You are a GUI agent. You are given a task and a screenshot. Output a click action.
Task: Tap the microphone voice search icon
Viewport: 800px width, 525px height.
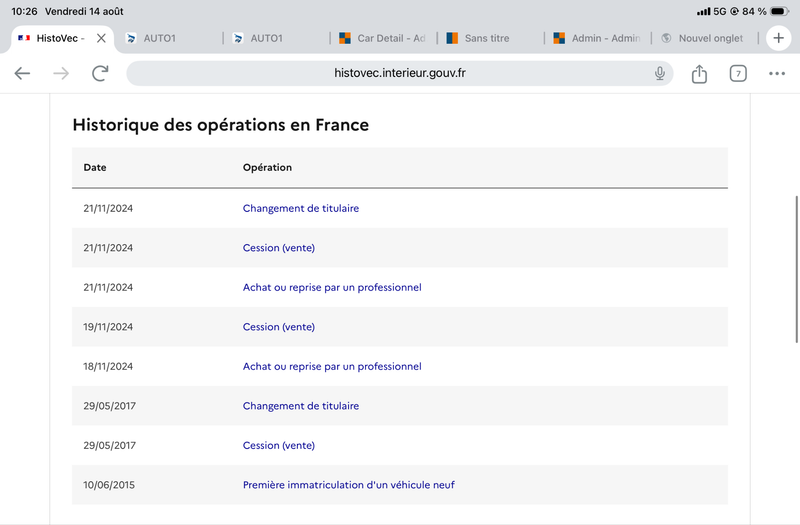coord(660,73)
